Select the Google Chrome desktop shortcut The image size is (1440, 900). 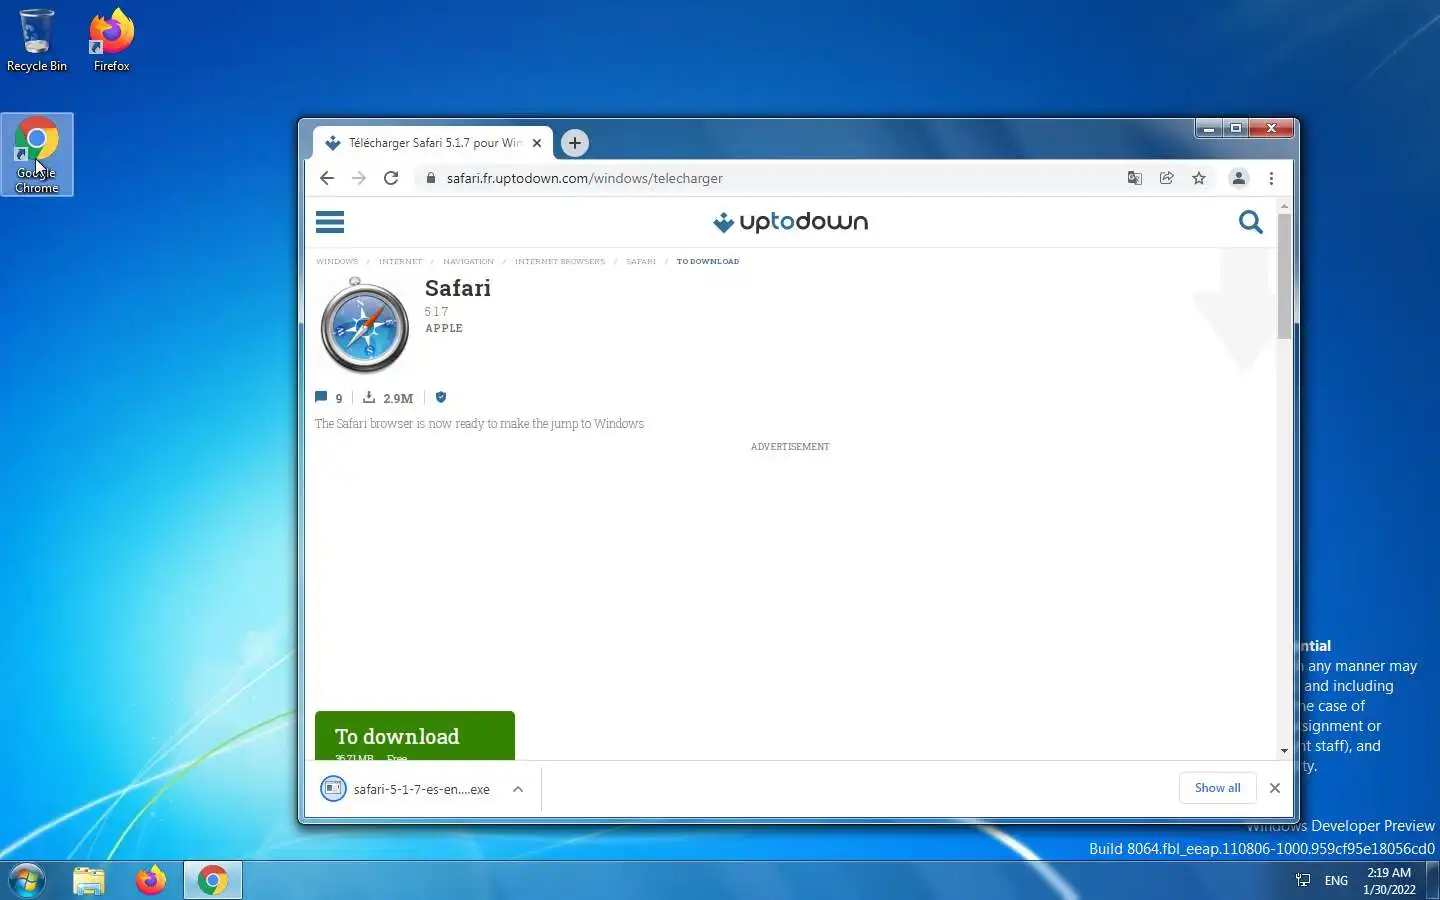(37, 154)
